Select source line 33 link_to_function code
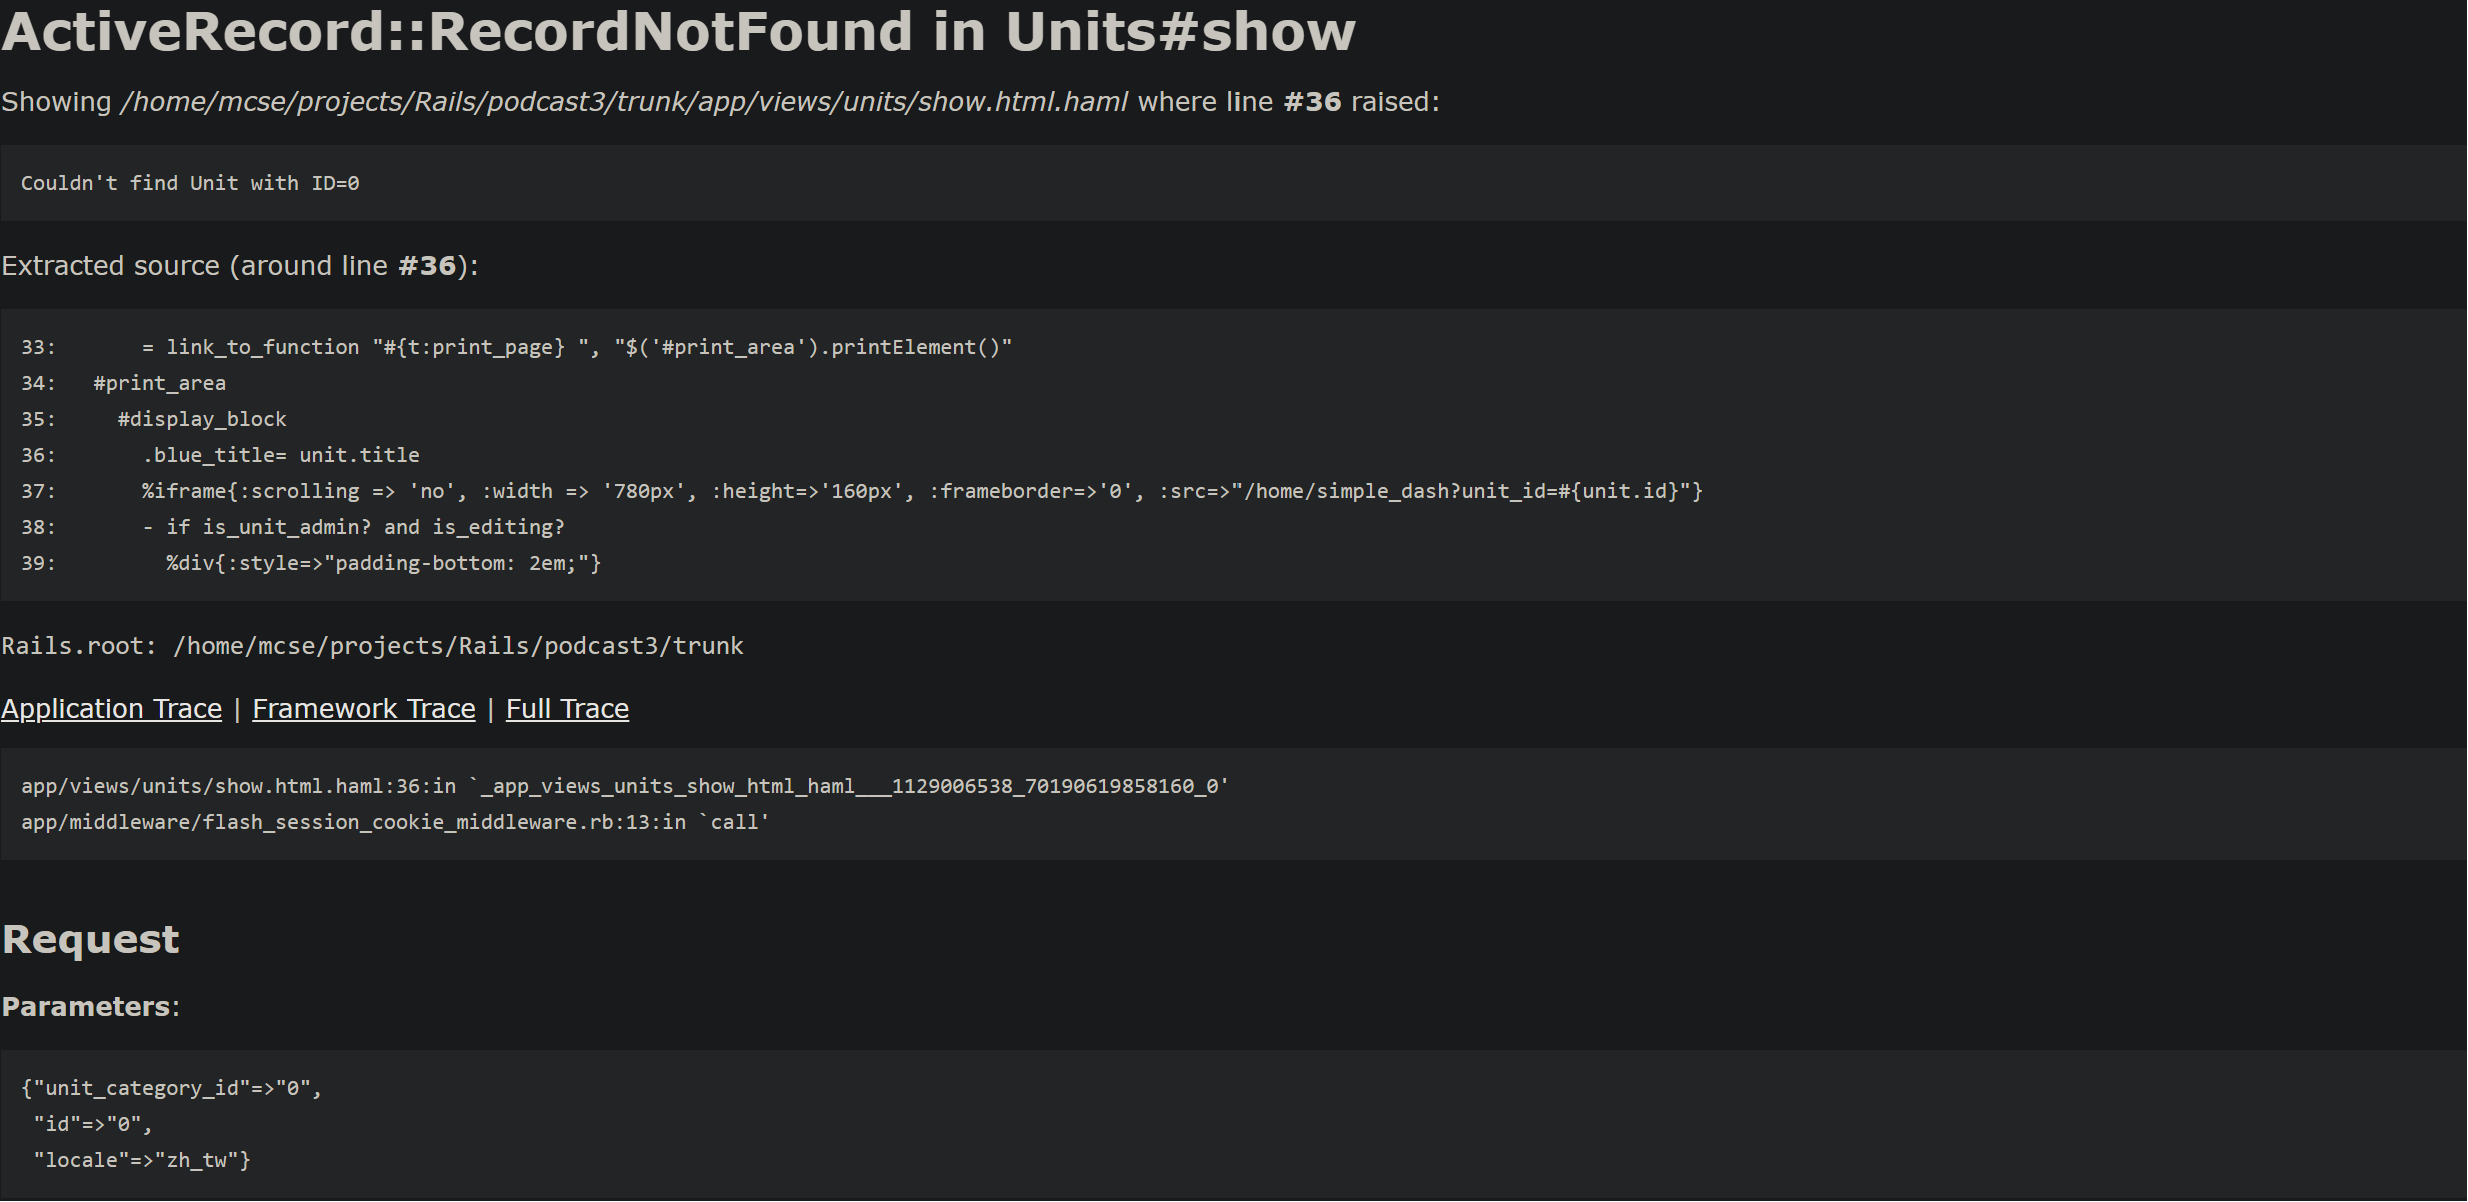The image size is (2468, 1202). [x=577, y=347]
